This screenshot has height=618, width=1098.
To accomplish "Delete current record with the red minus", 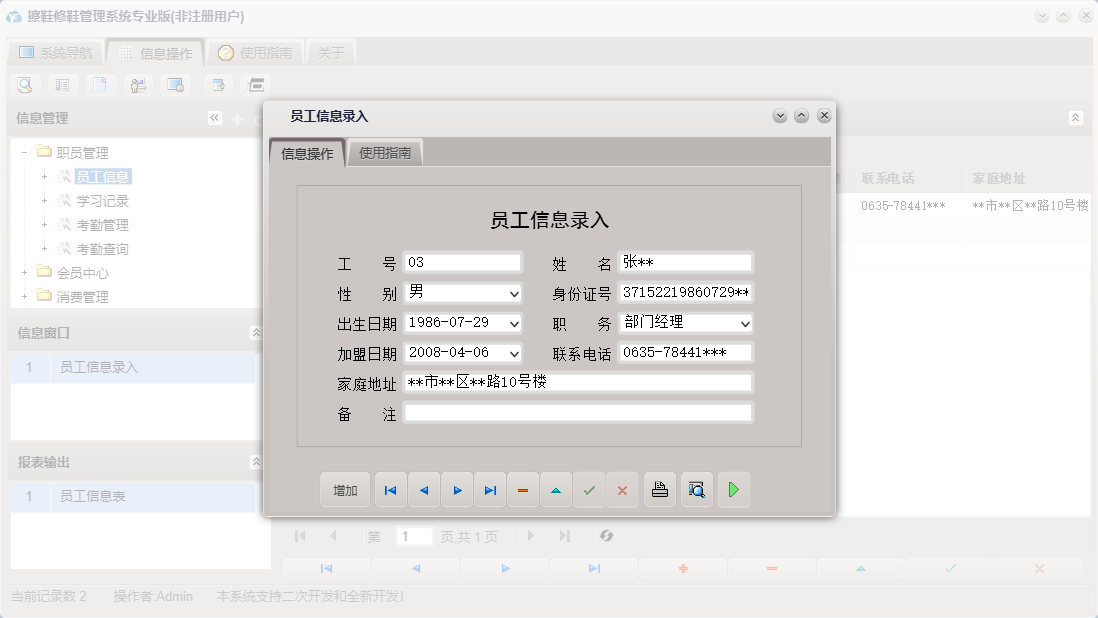I will pyautogui.click(x=522, y=489).
